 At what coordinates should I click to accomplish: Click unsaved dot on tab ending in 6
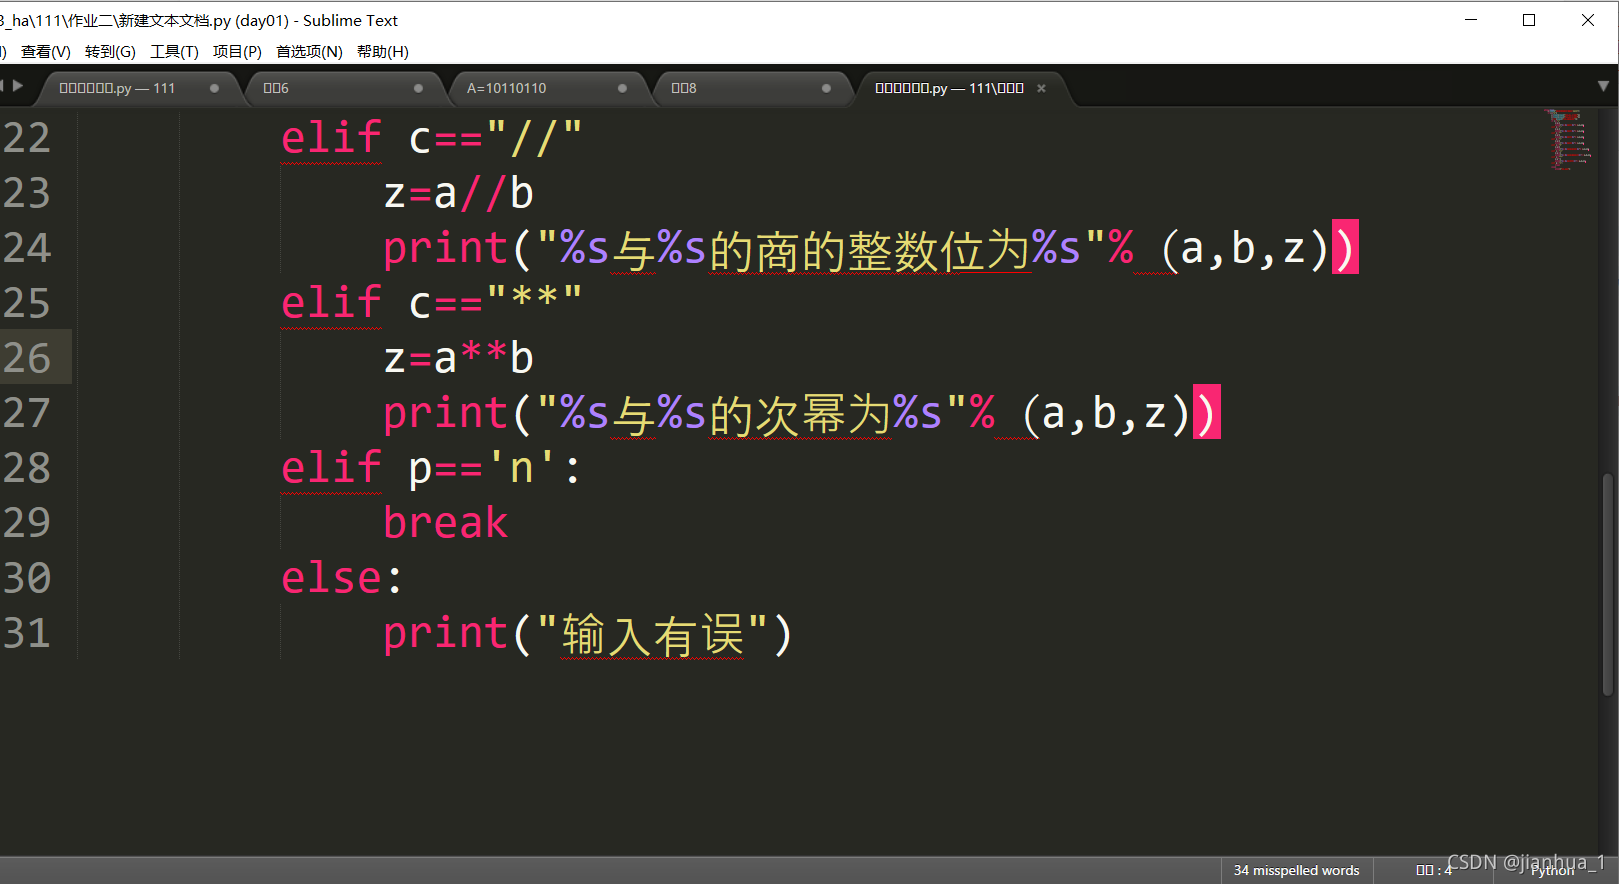click(x=418, y=88)
